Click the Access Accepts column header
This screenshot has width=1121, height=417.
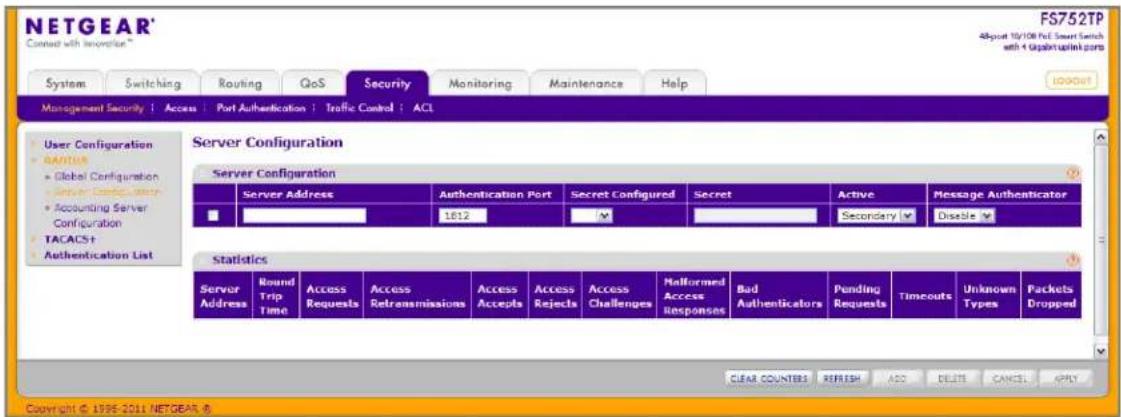coord(499,295)
